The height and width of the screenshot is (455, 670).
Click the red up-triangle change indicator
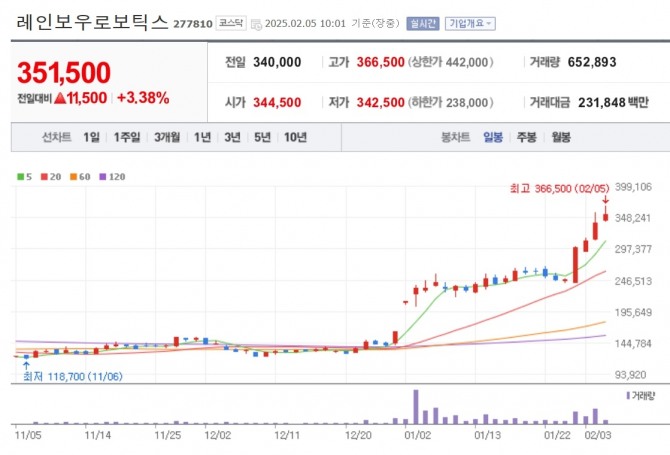60,98
